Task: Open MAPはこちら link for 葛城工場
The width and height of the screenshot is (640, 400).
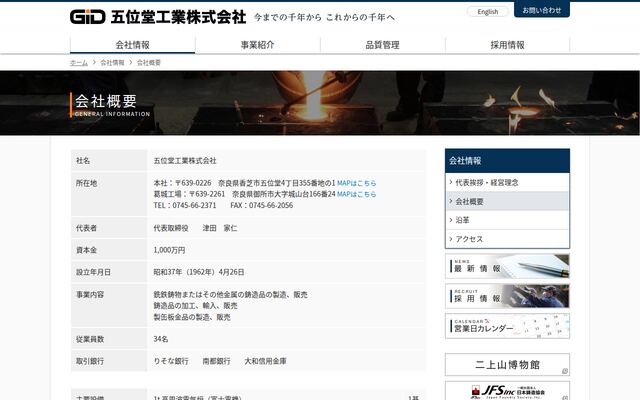Action: pyautogui.click(x=356, y=194)
